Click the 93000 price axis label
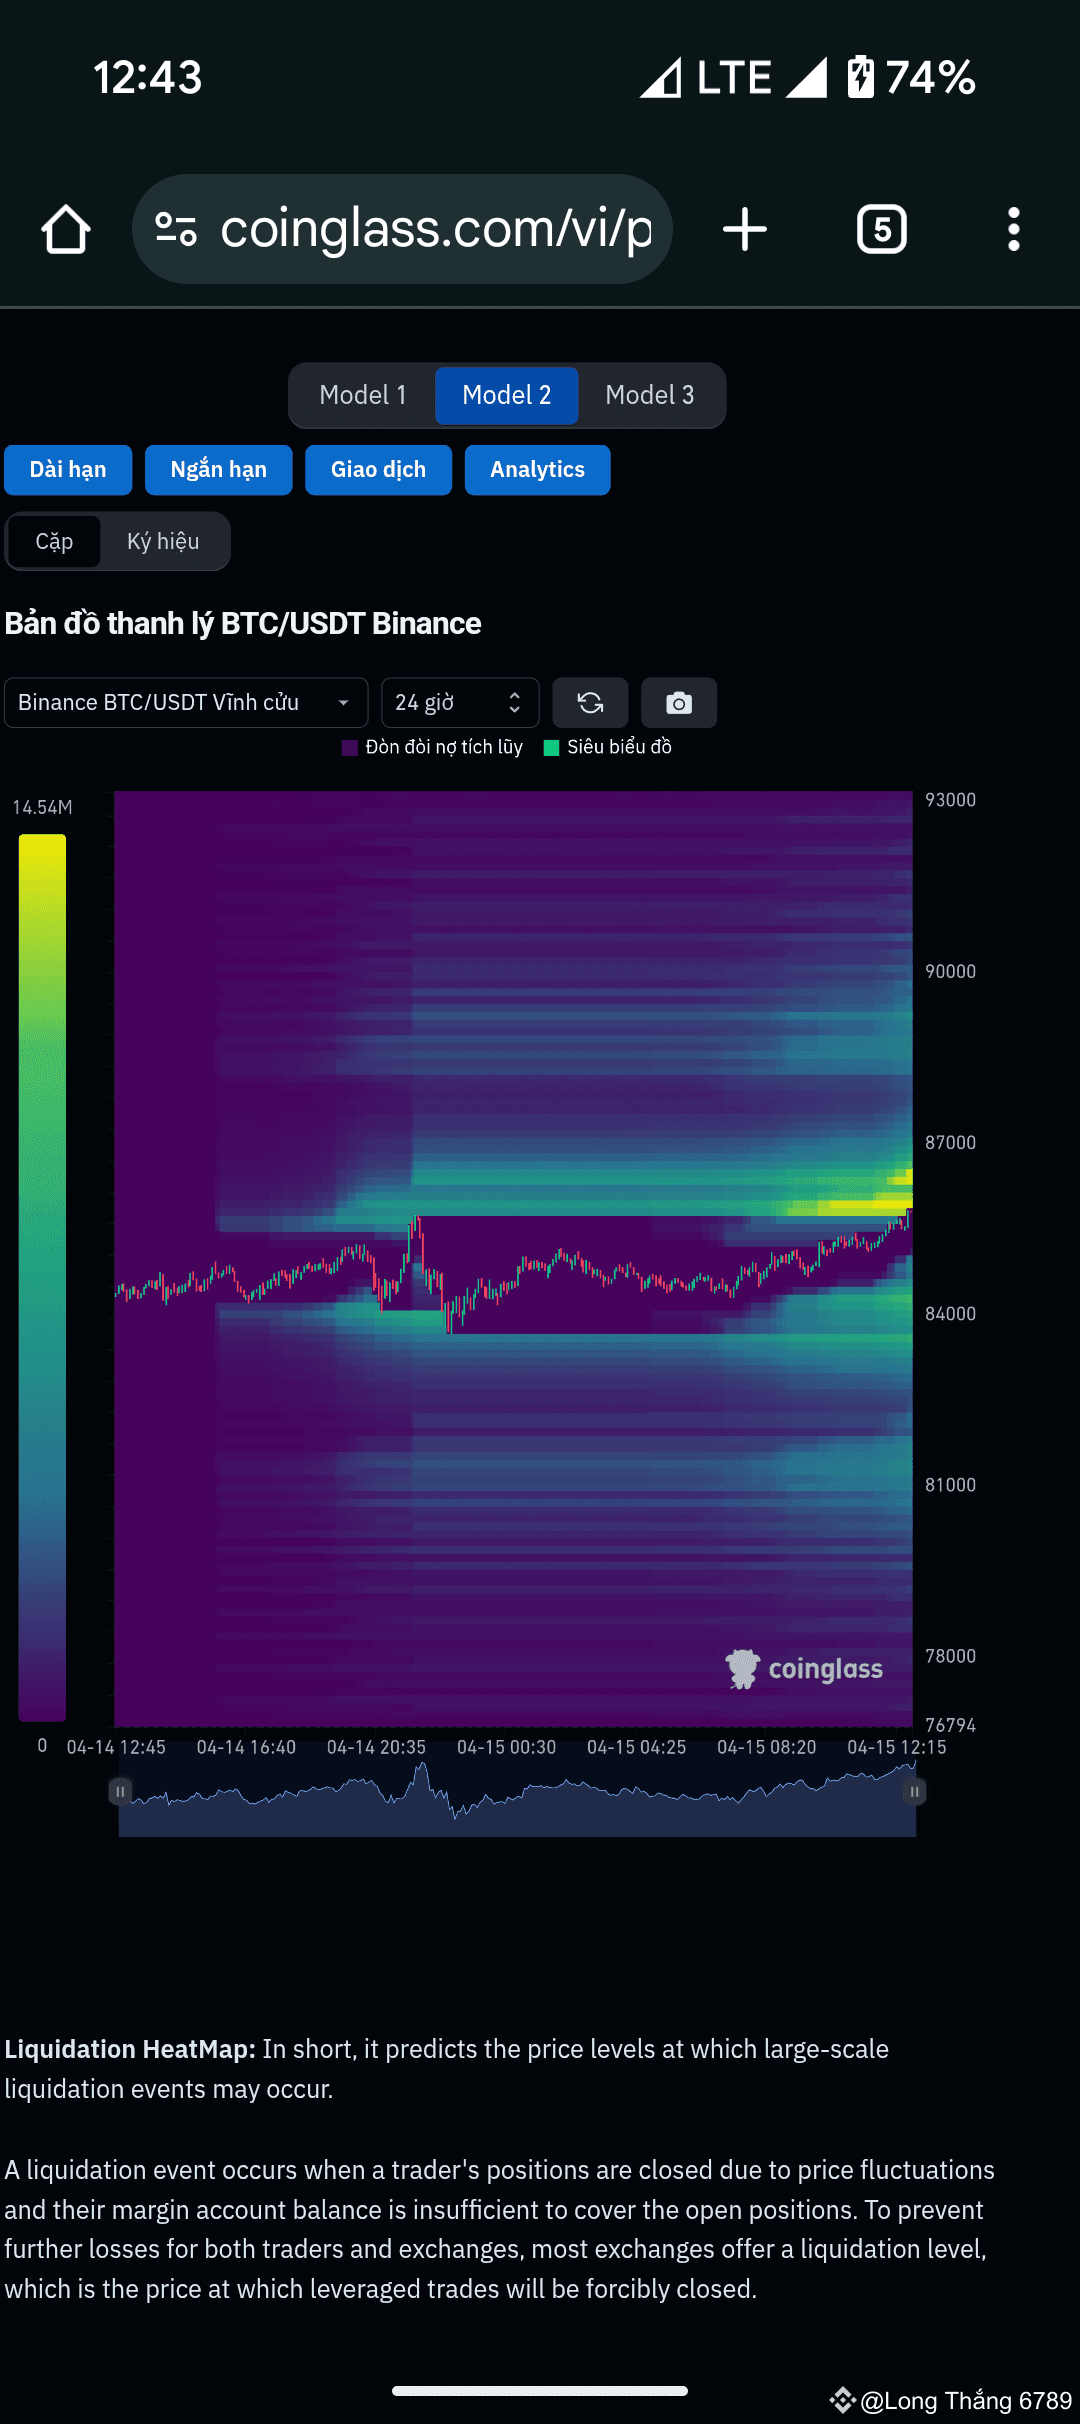This screenshot has width=1080, height=2424. click(x=950, y=800)
